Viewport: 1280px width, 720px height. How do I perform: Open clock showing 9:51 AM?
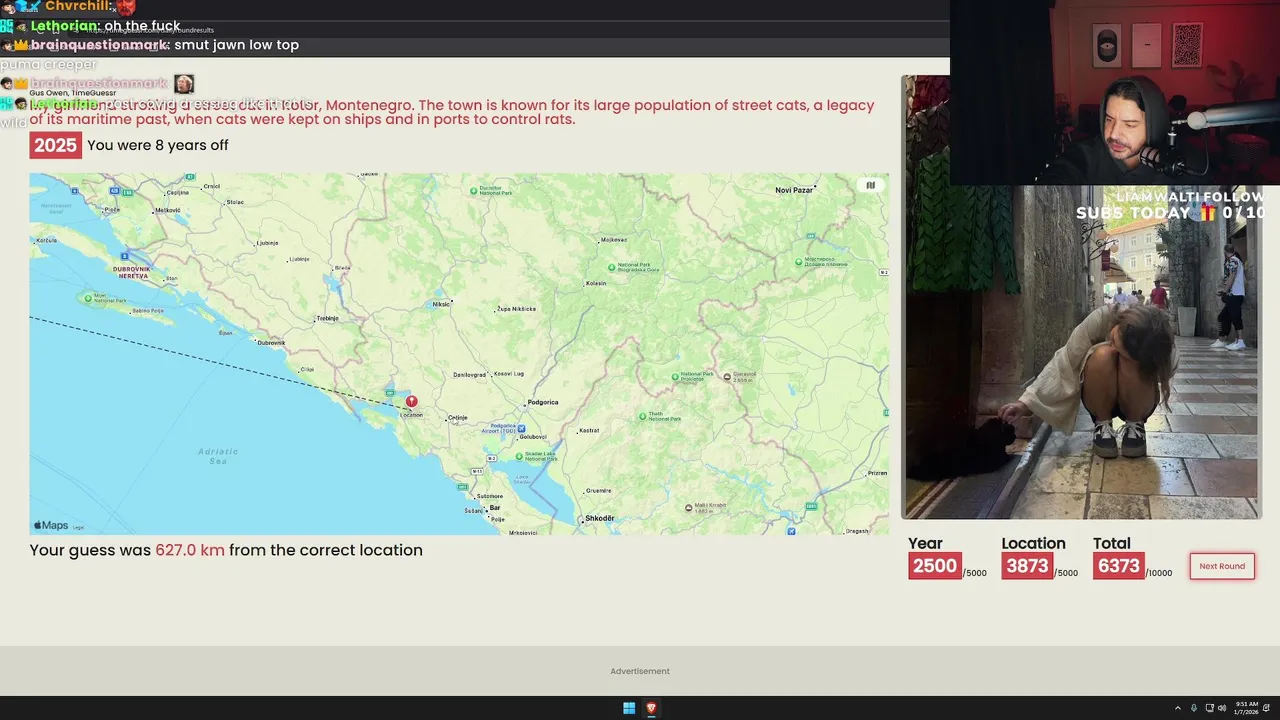[1247, 708]
